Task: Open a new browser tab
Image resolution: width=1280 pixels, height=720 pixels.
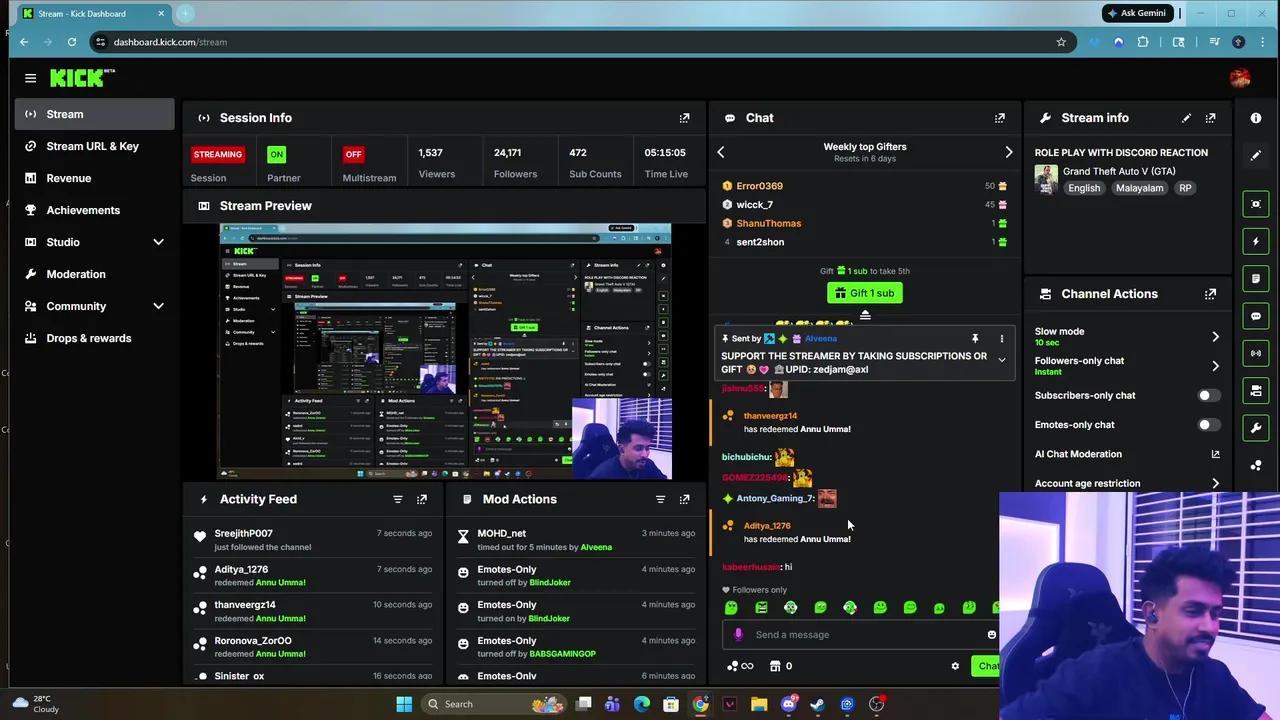Action: pos(185,13)
